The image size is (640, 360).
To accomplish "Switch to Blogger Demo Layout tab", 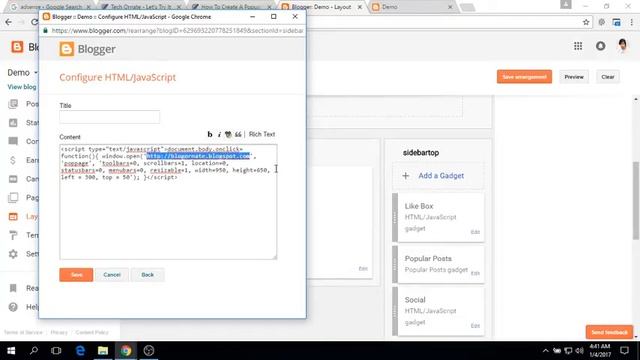I will click(321, 7).
